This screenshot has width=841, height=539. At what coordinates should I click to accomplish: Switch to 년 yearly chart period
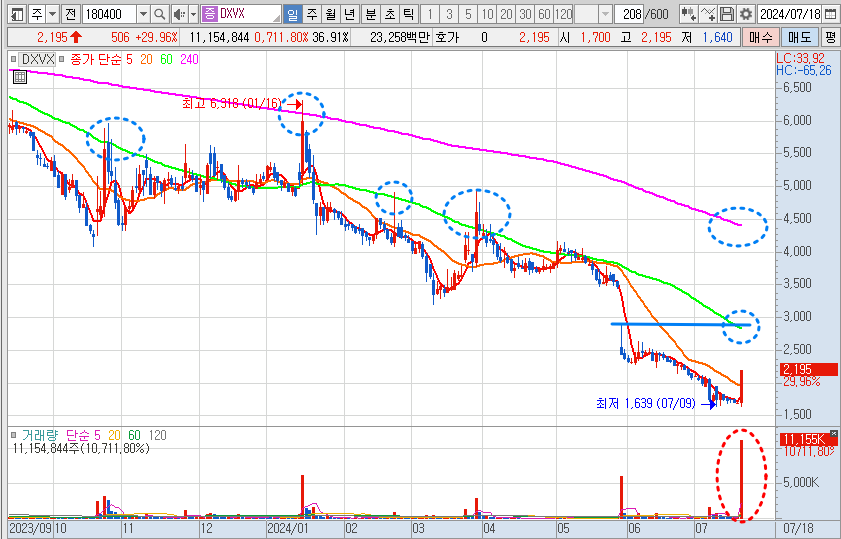pyautogui.click(x=350, y=14)
